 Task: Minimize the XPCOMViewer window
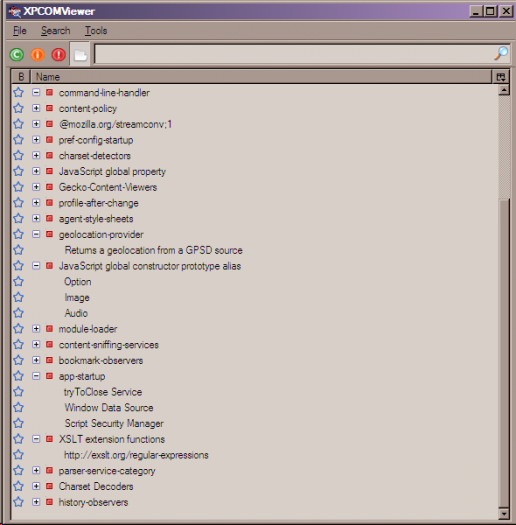[x=476, y=11]
